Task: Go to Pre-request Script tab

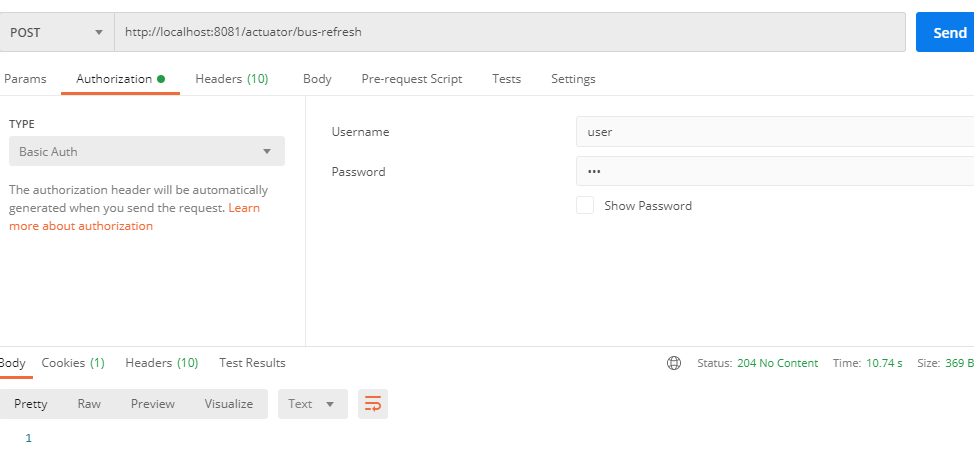Action: point(412,79)
